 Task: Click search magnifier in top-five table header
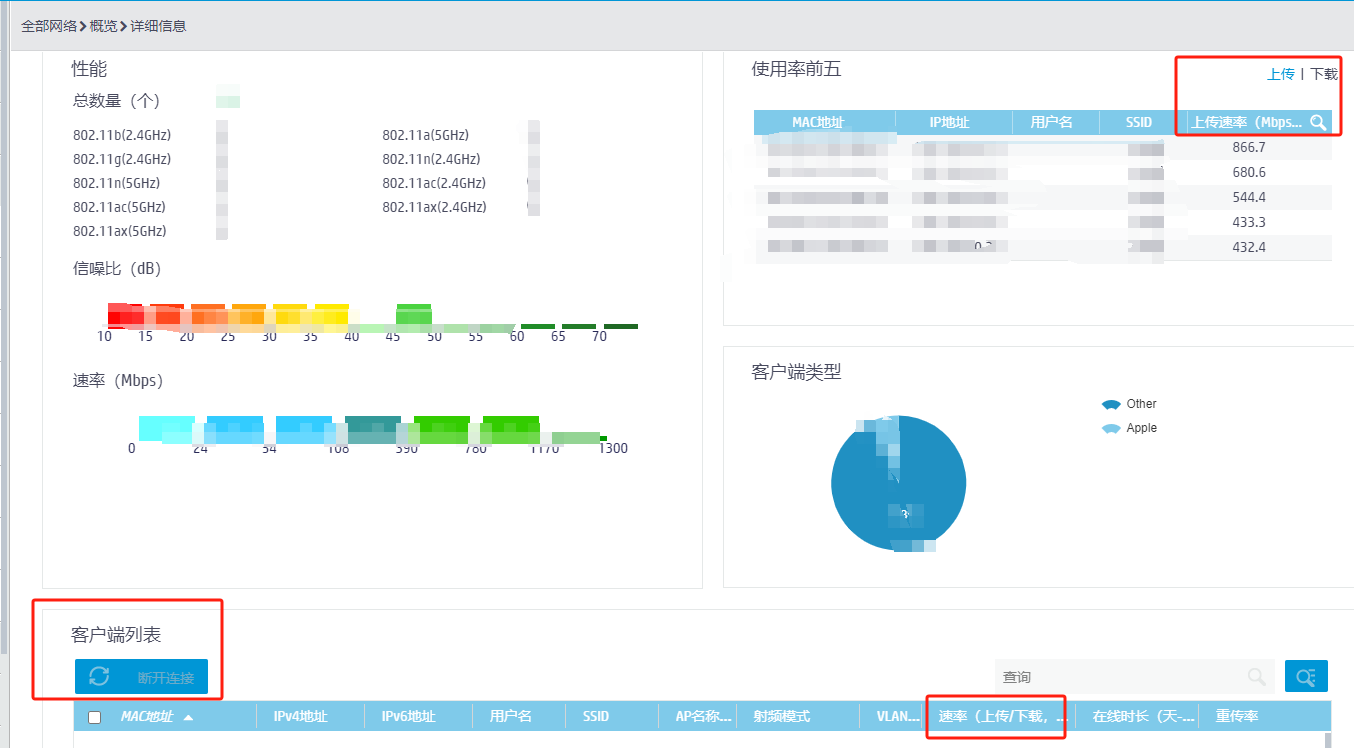(x=1318, y=122)
